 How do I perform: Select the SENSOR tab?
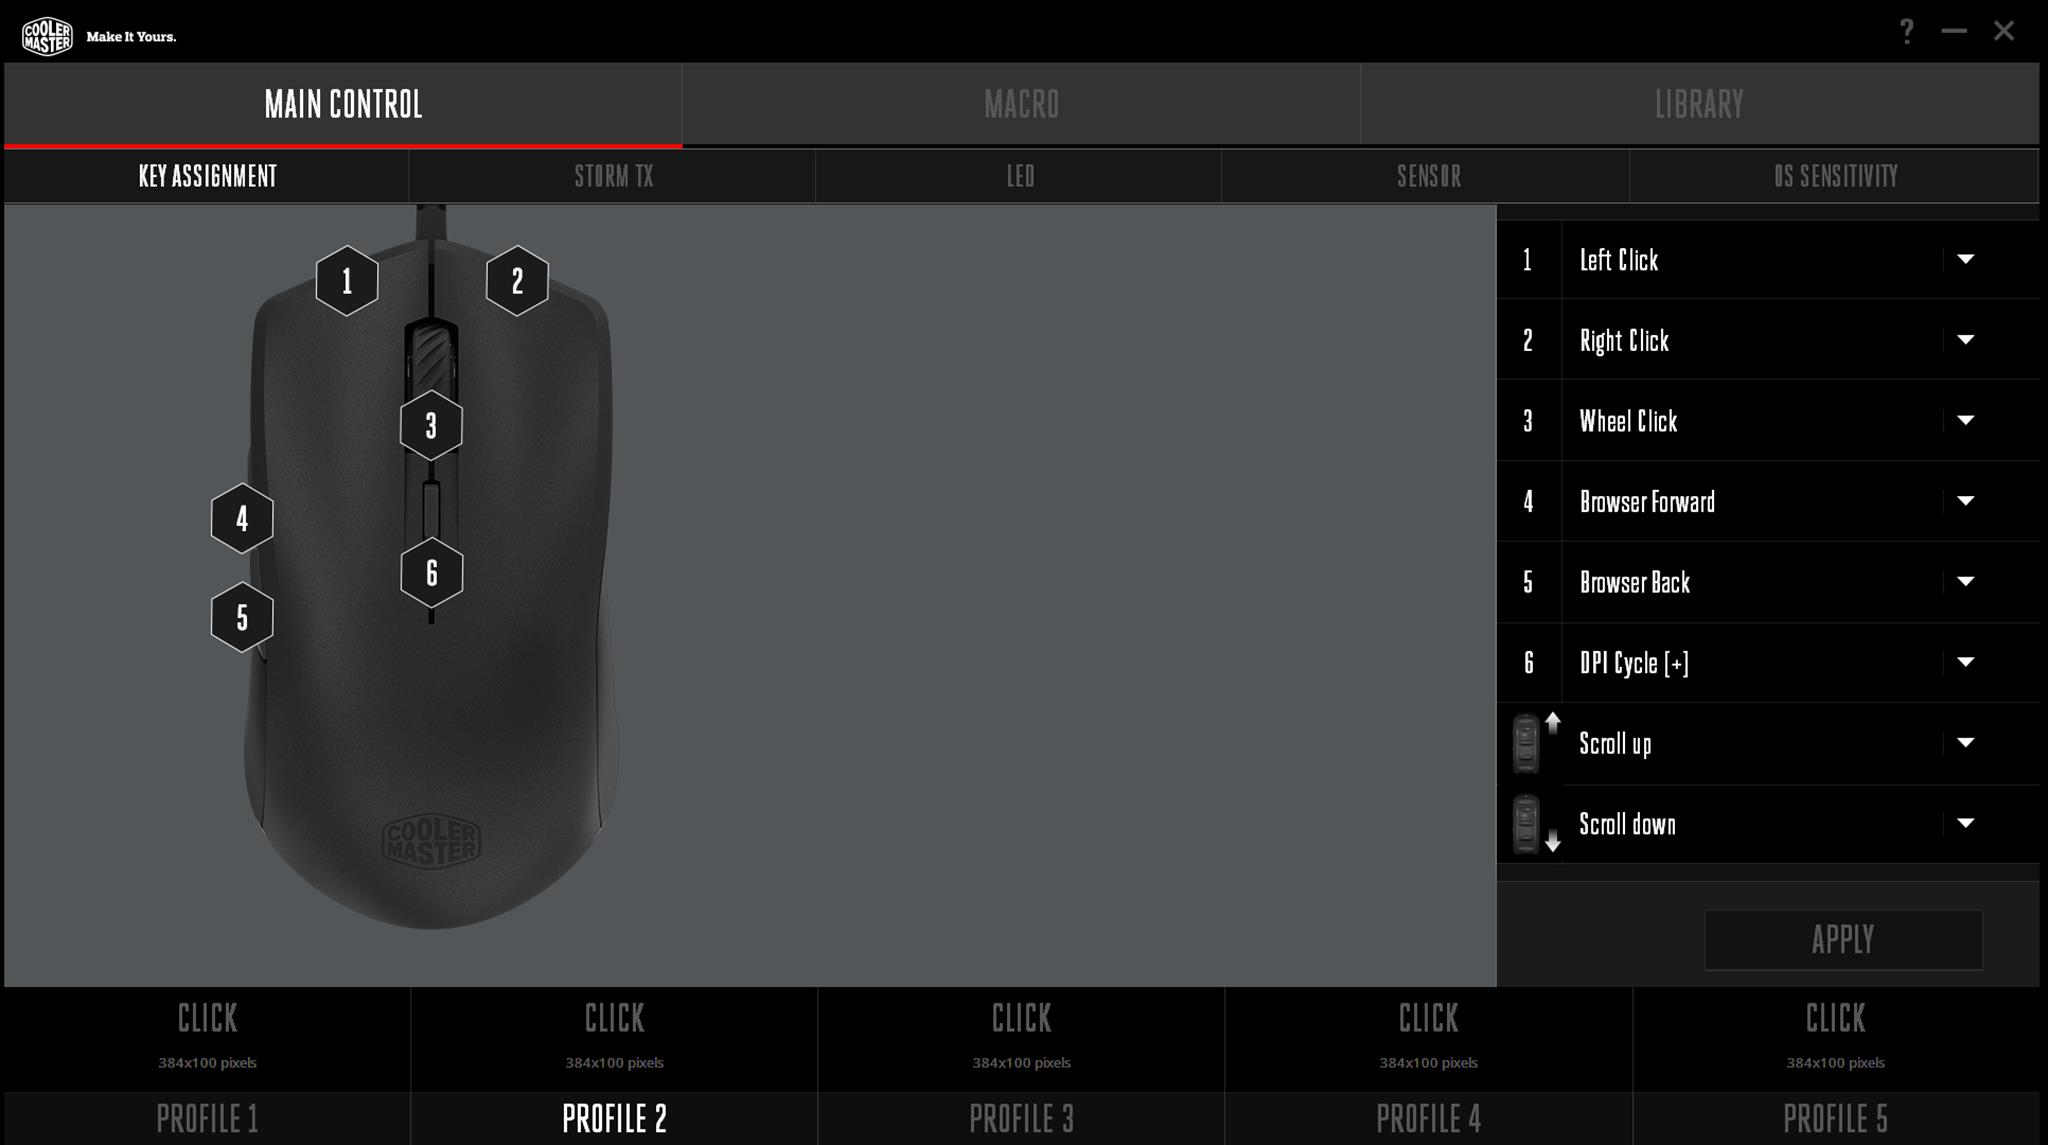pos(1428,174)
